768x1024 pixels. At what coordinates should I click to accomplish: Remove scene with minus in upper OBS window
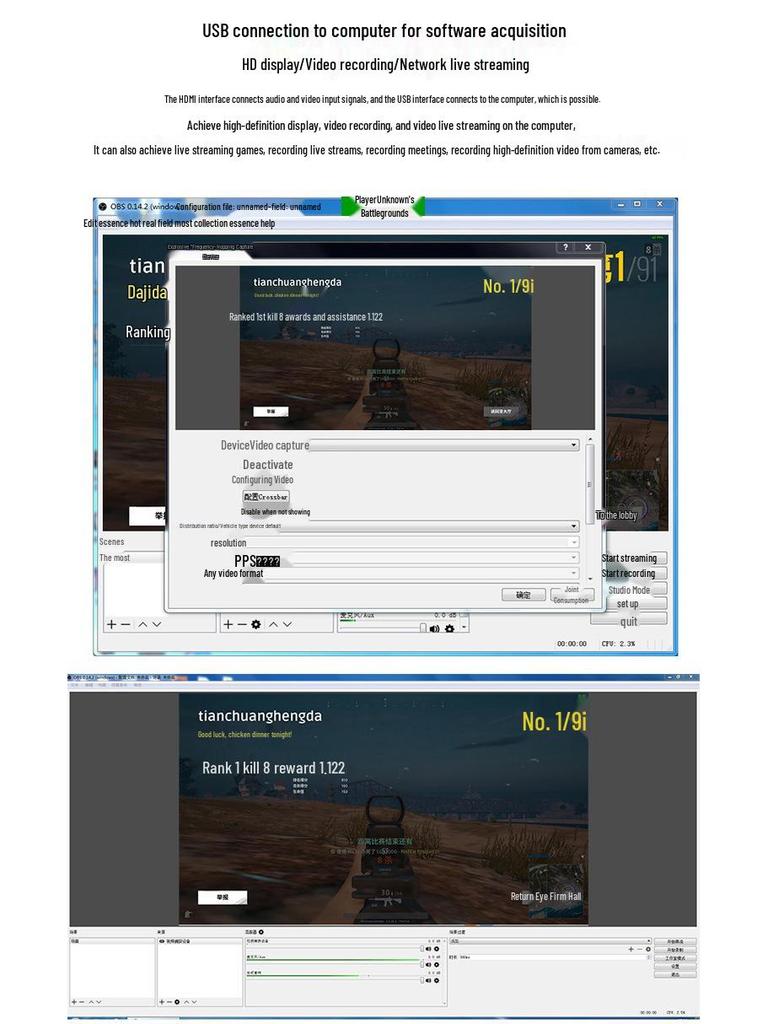(125, 624)
